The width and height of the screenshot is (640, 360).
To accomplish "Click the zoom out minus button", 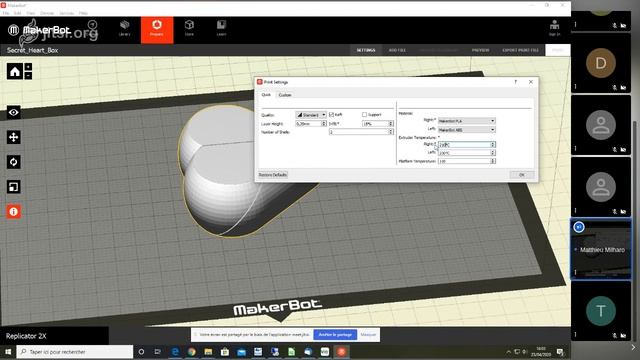I will click(28, 76).
